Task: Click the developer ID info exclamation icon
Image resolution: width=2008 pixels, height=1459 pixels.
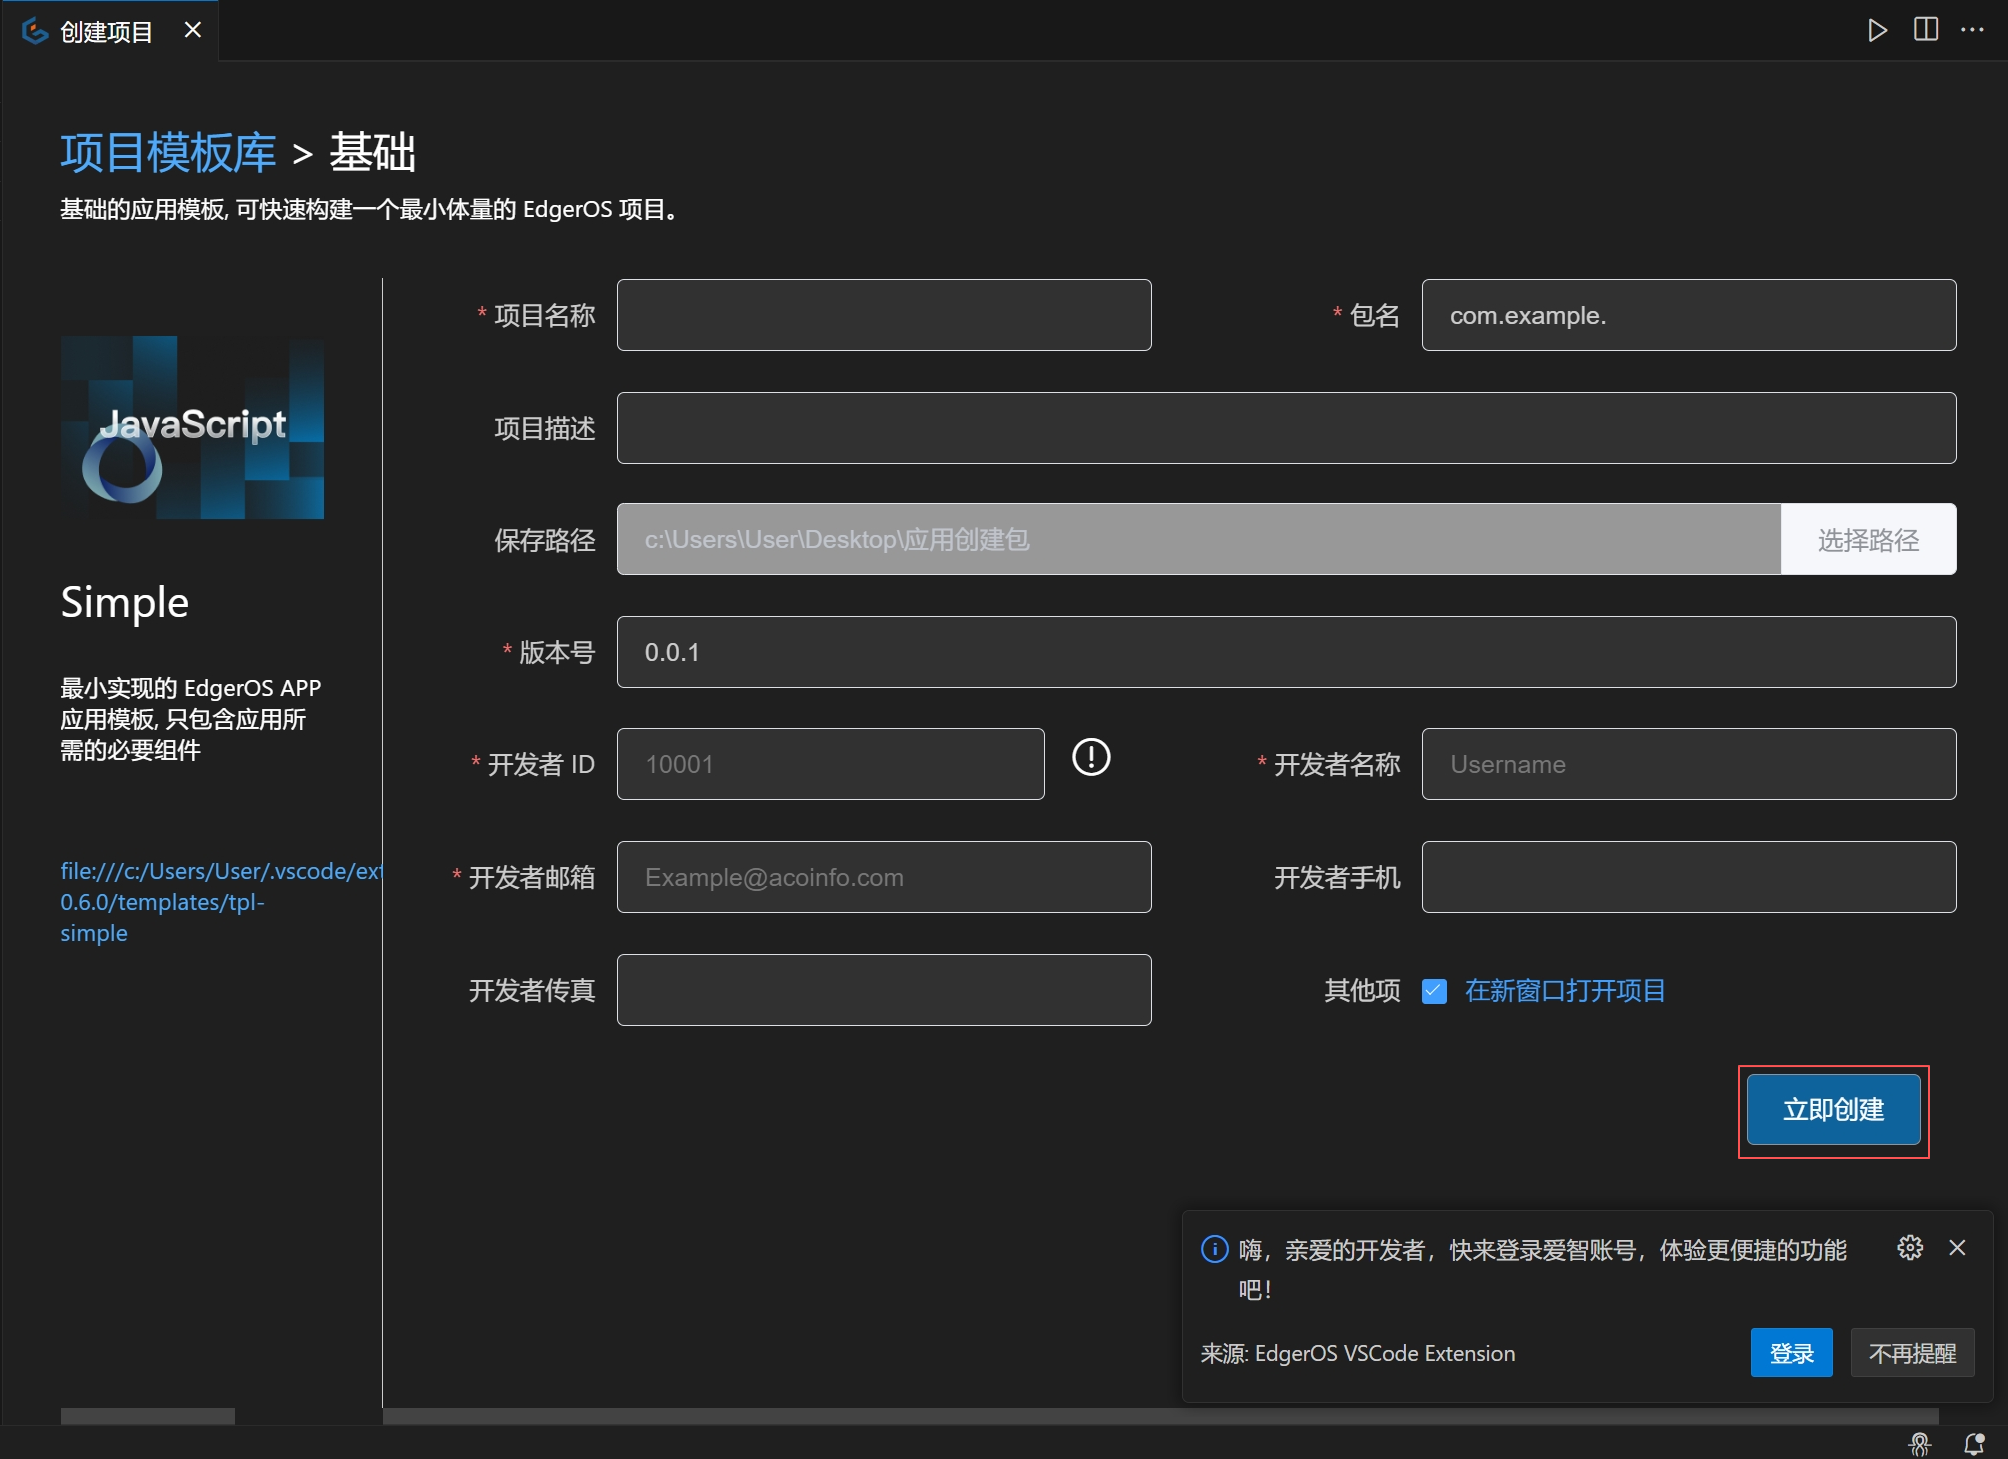Action: click(1091, 757)
